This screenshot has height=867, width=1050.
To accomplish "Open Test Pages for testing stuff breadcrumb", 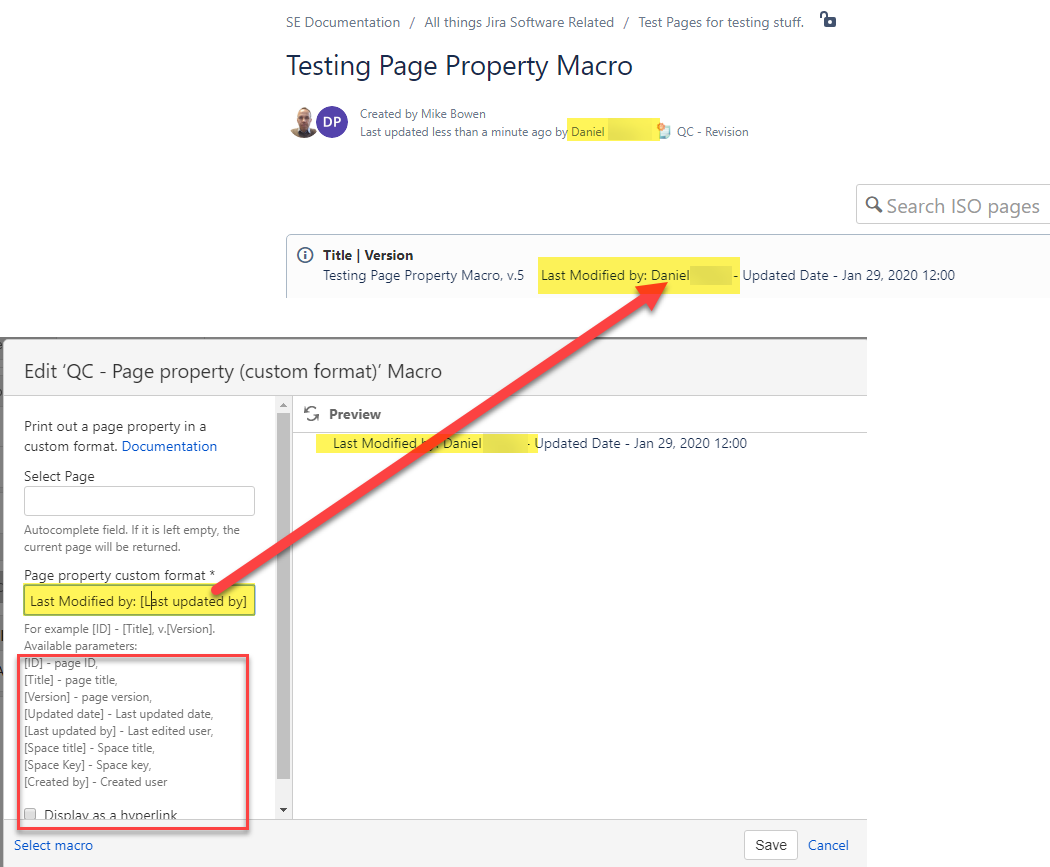I will (721, 22).
